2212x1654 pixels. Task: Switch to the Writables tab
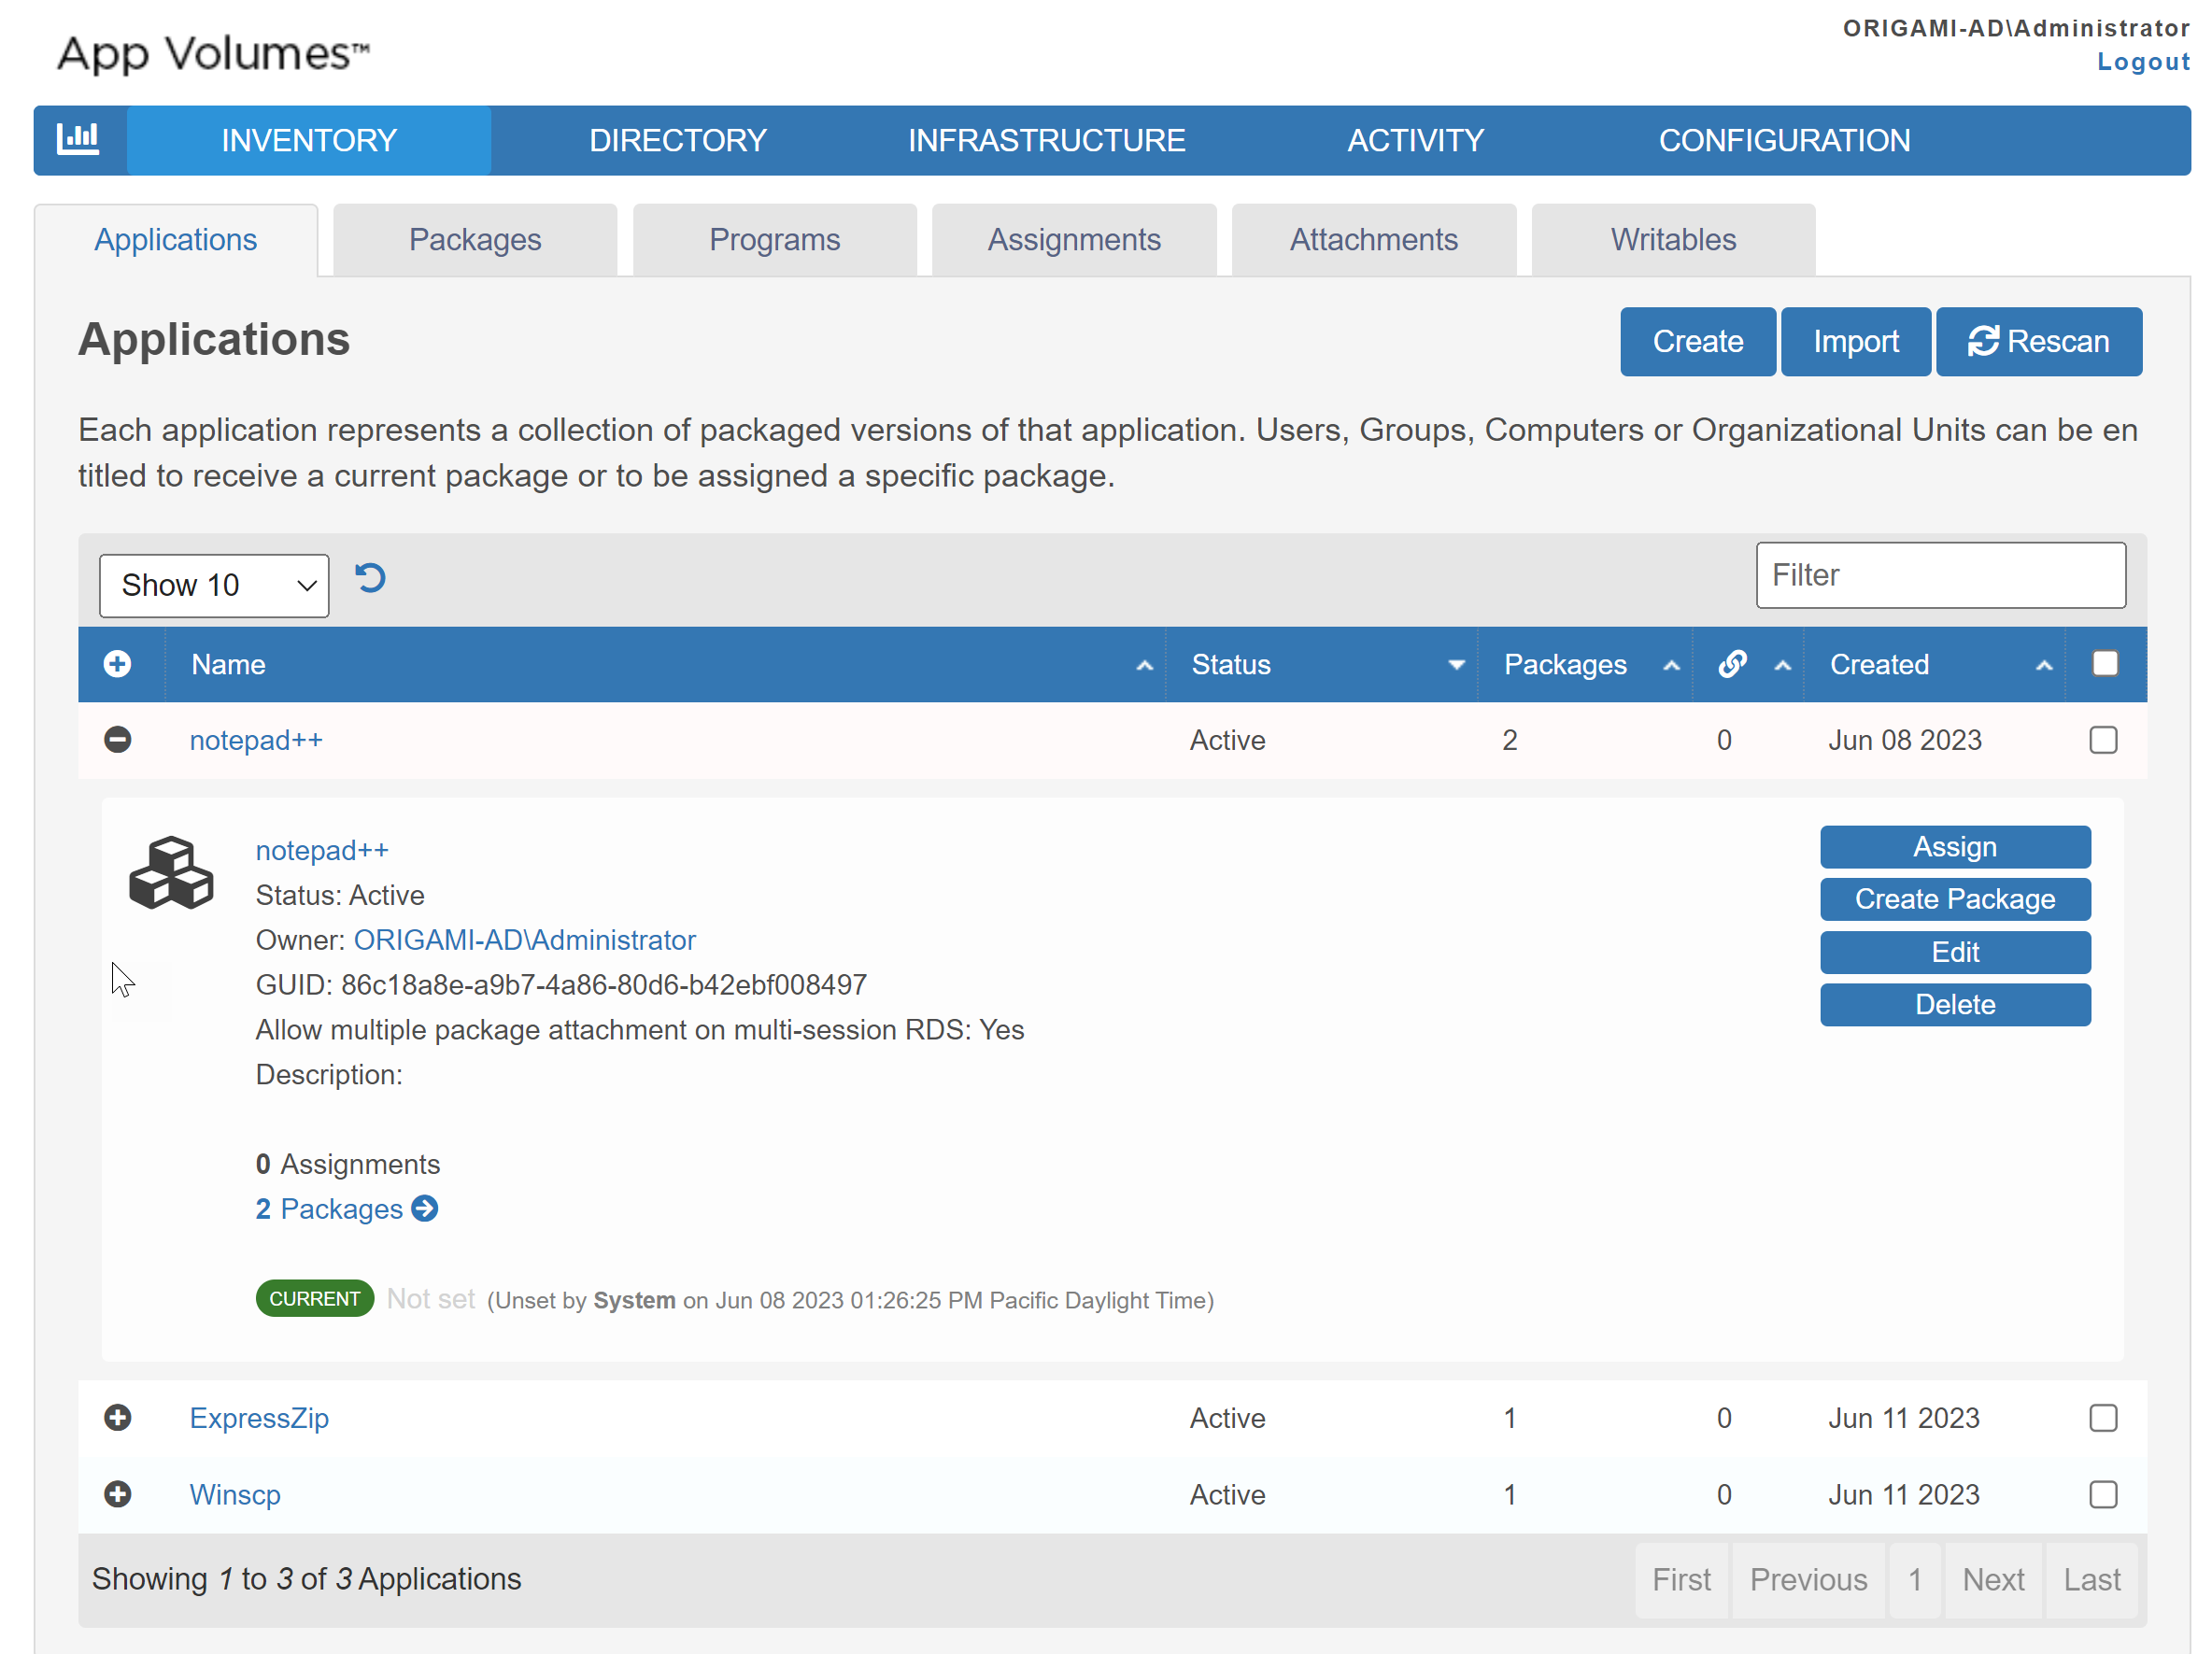click(x=1673, y=240)
